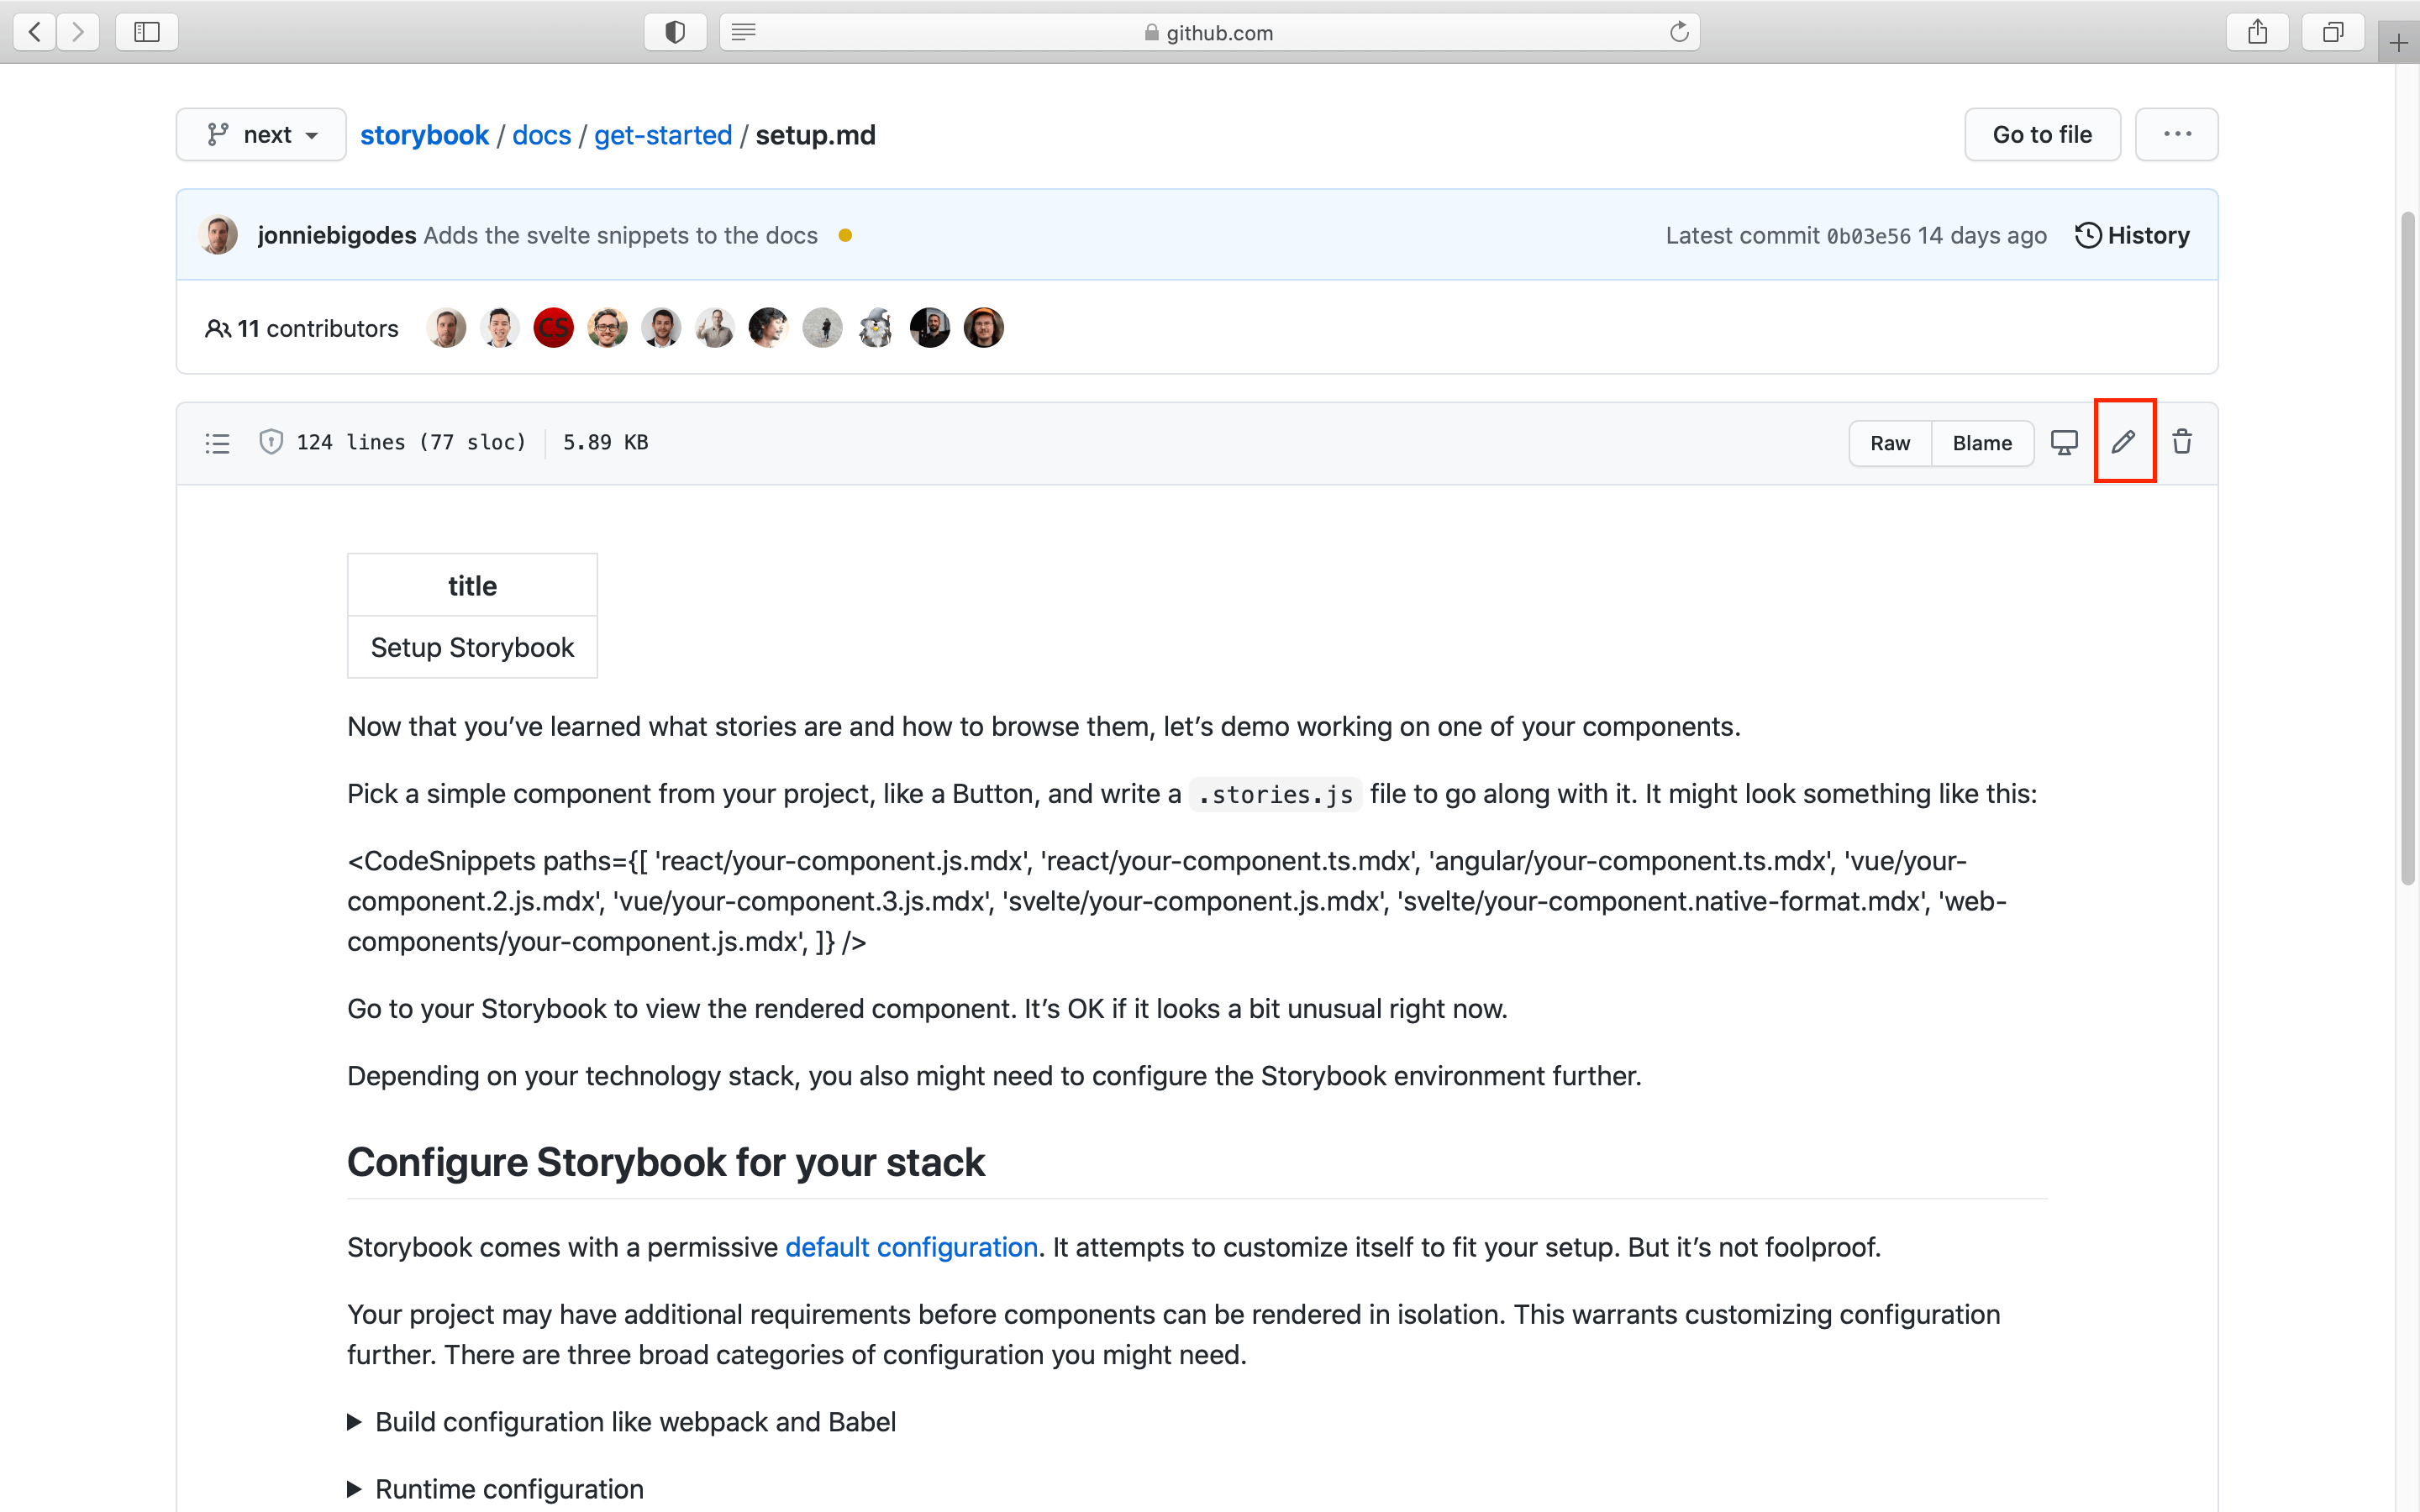This screenshot has width=2420, height=1512.
Task: Click the setup.md file name in breadcrumb
Action: click(x=815, y=135)
